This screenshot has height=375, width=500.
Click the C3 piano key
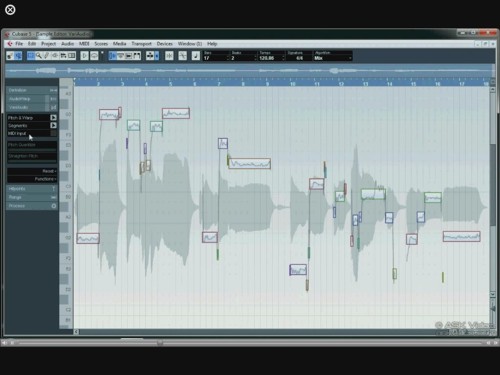click(66, 187)
